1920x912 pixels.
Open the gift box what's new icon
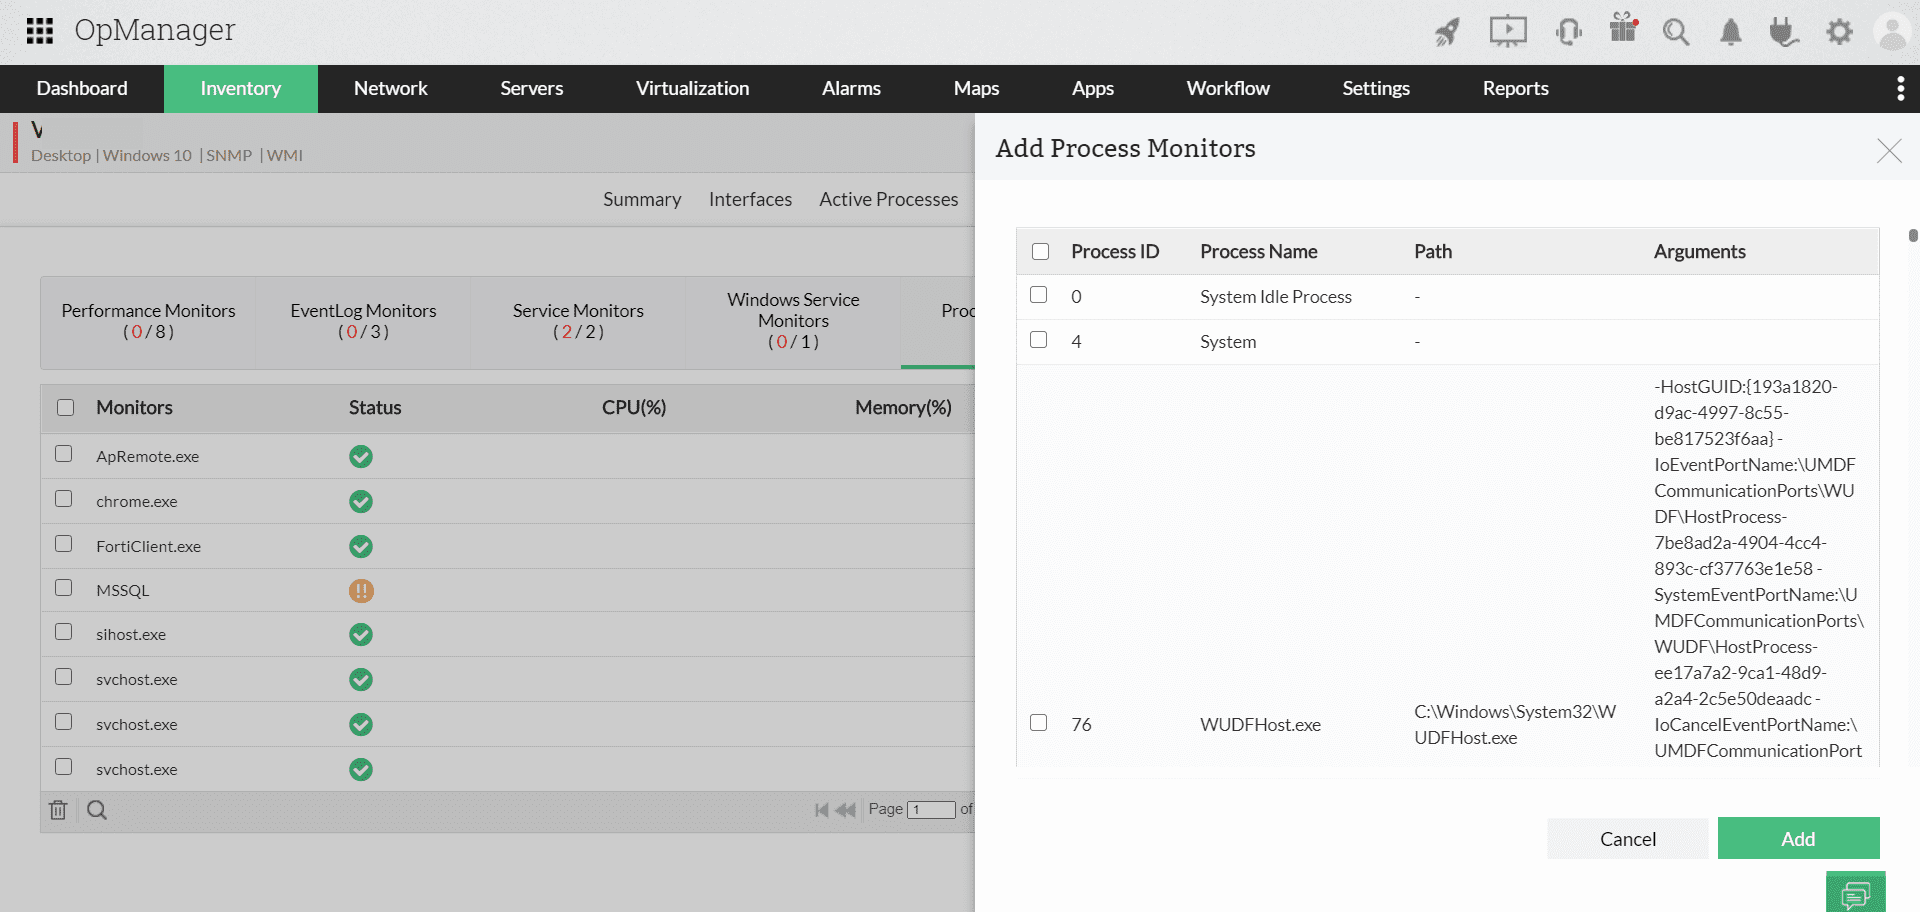click(x=1623, y=29)
